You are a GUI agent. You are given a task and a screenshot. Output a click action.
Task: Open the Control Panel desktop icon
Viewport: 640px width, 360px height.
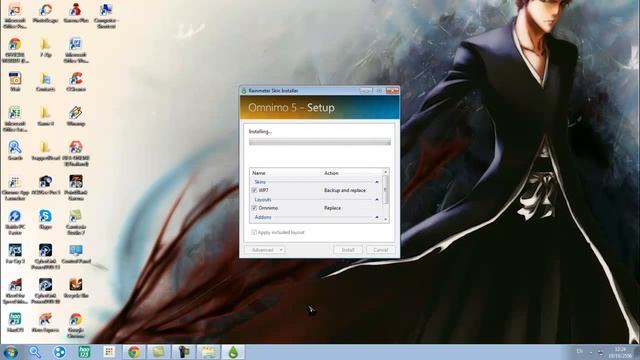[76, 254]
